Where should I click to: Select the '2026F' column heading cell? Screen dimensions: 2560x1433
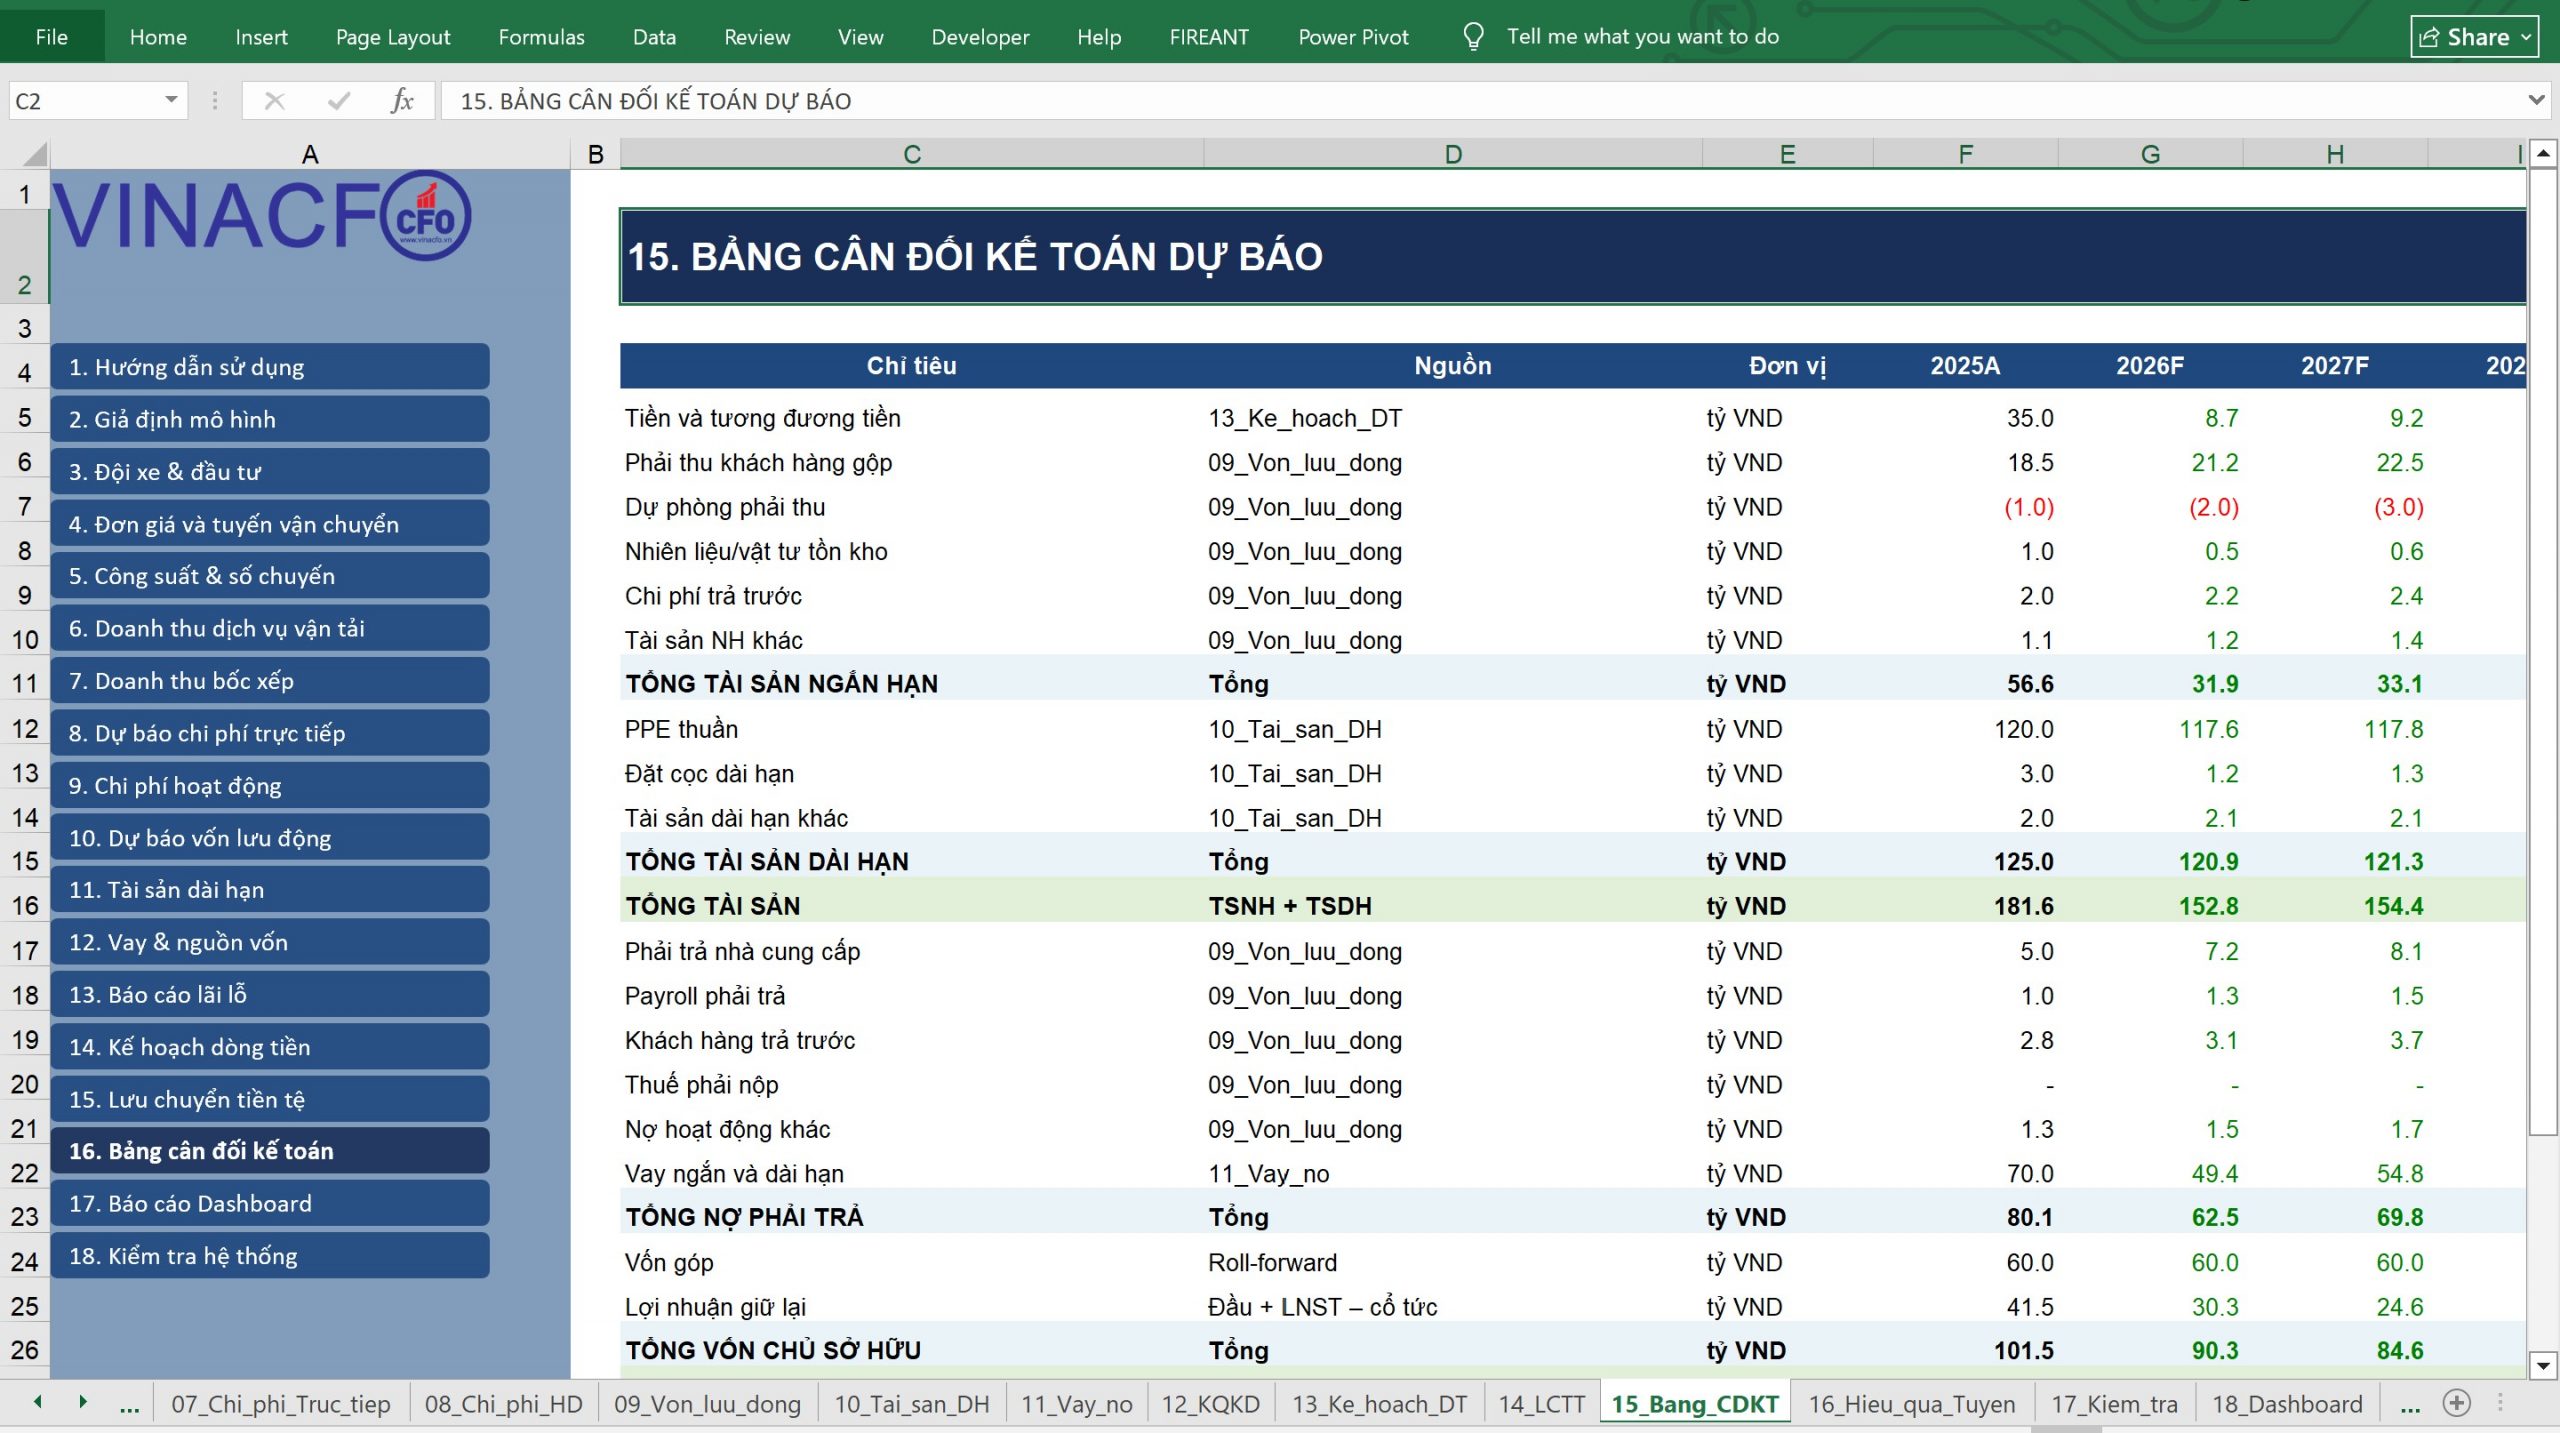[2150, 366]
